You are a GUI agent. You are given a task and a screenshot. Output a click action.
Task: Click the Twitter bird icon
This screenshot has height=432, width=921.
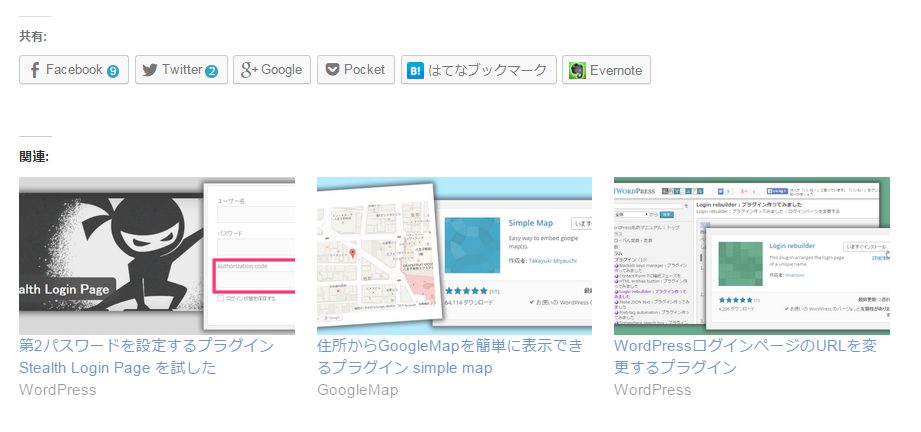[x=149, y=70]
